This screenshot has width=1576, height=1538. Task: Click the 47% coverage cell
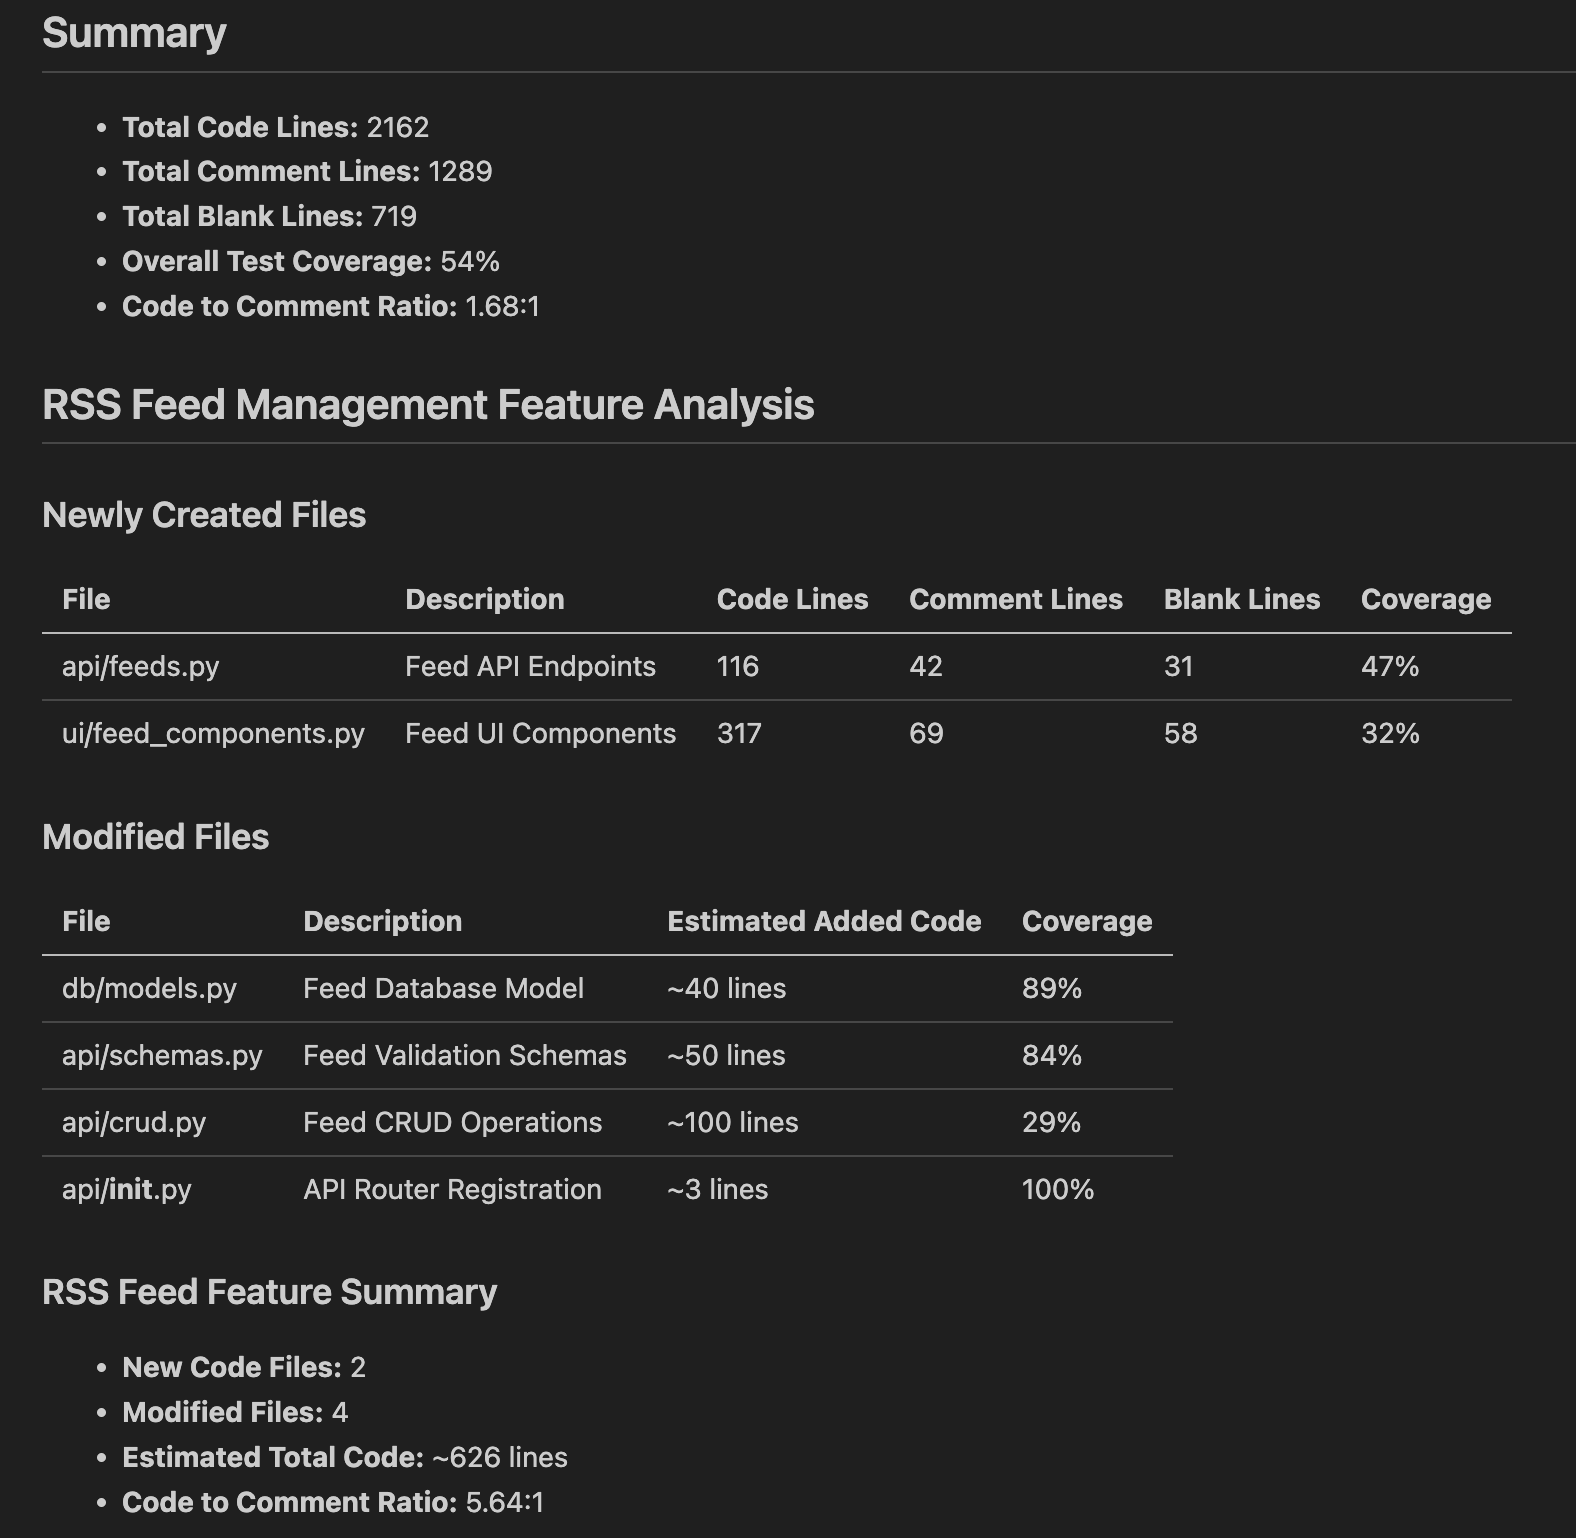tap(1389, 666)
